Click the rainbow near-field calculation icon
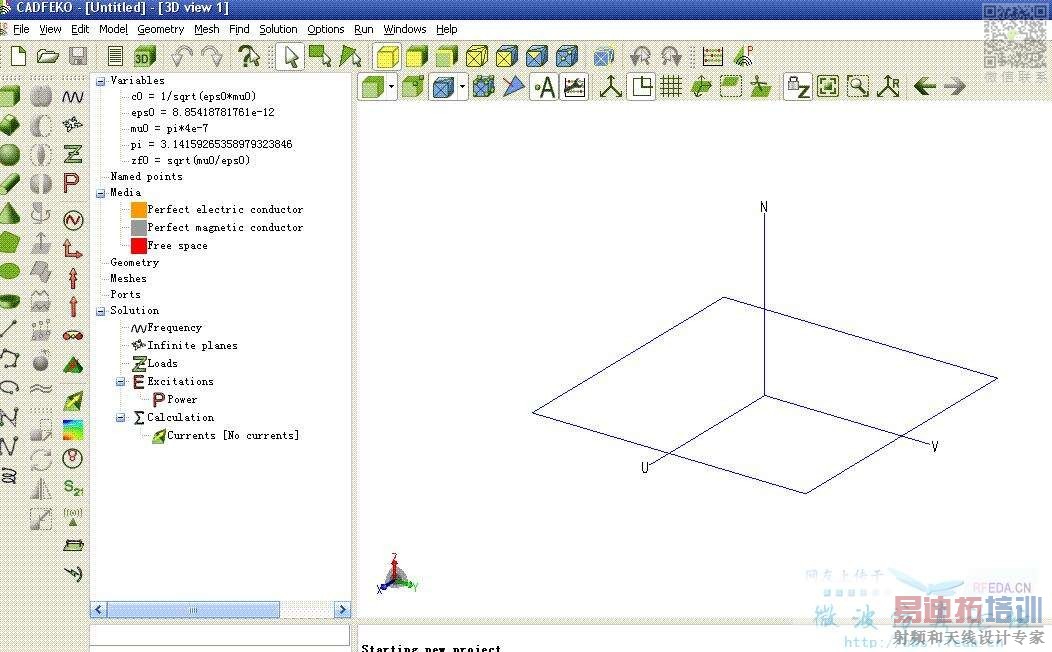 pos(73,429)
